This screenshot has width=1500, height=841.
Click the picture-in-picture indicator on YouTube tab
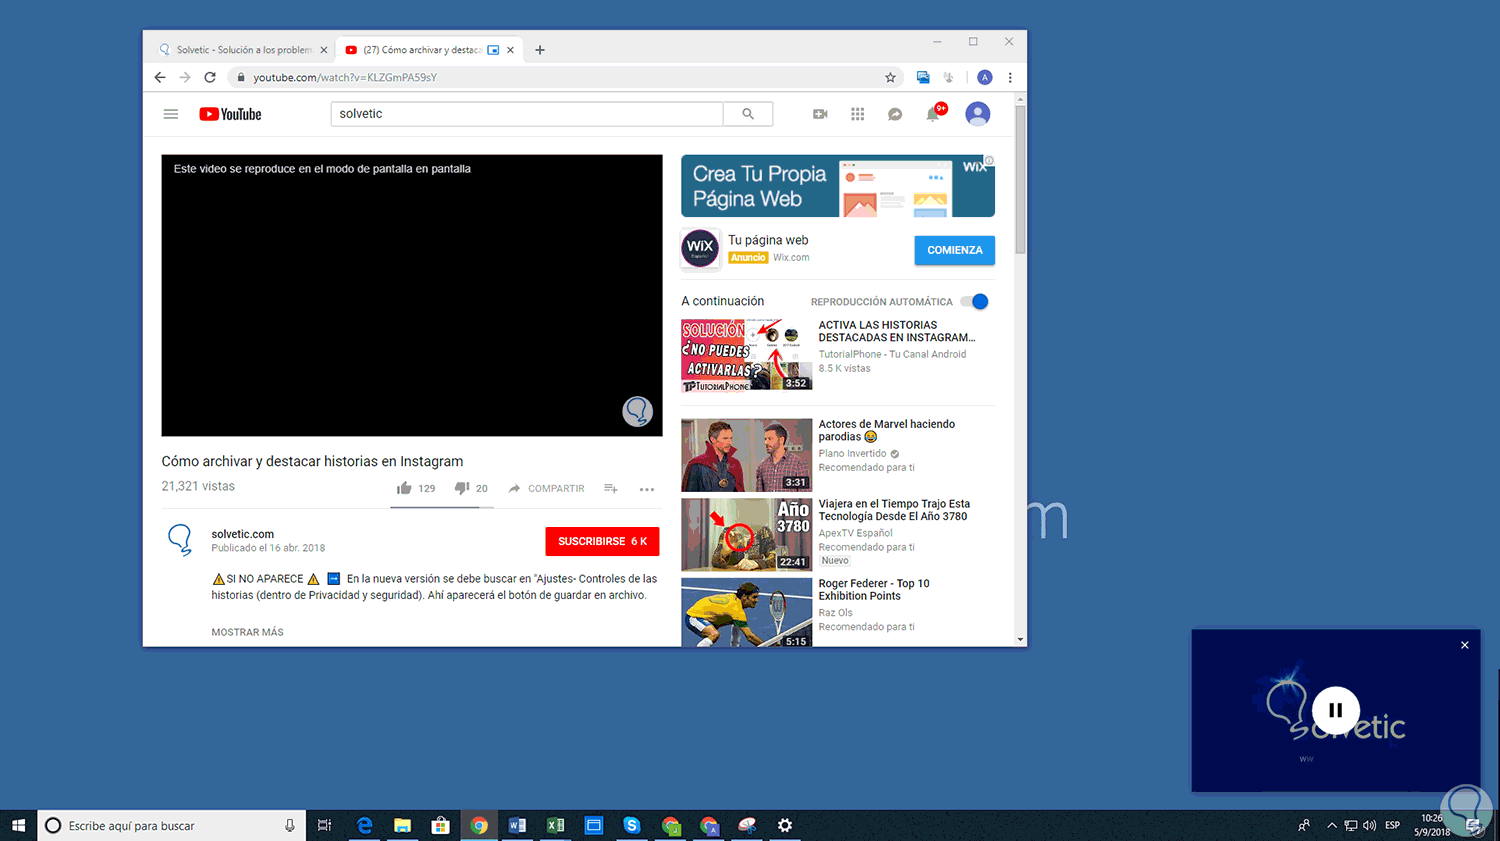(x=493, y=50)
